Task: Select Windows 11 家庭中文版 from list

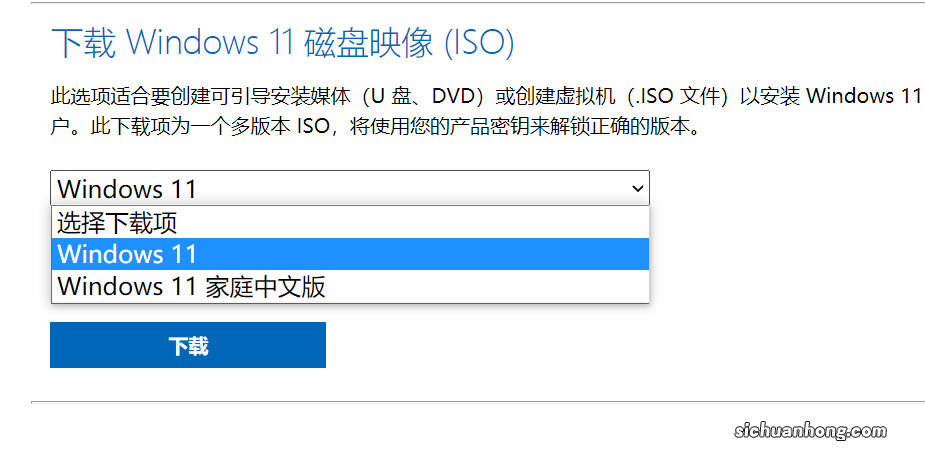Action: pos(350,287)
